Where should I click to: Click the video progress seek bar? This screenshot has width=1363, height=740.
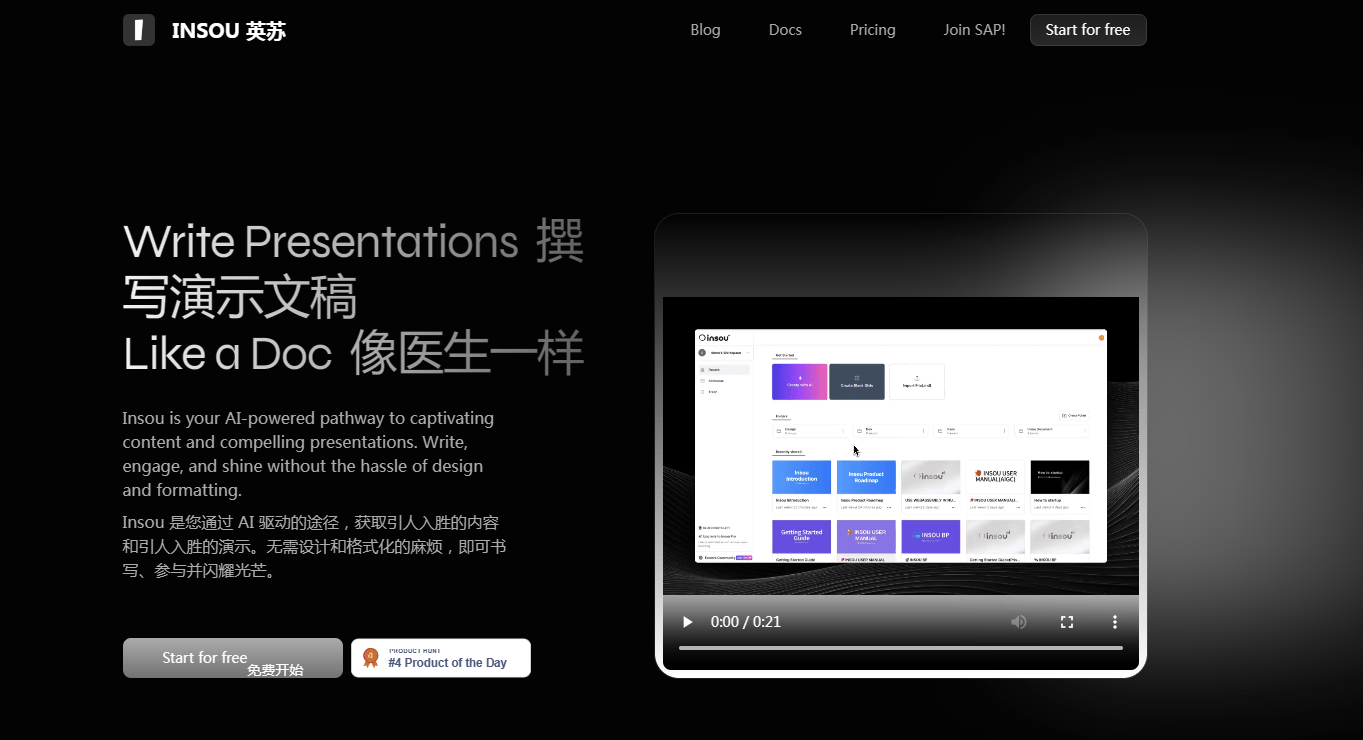(x=901, y=648)
